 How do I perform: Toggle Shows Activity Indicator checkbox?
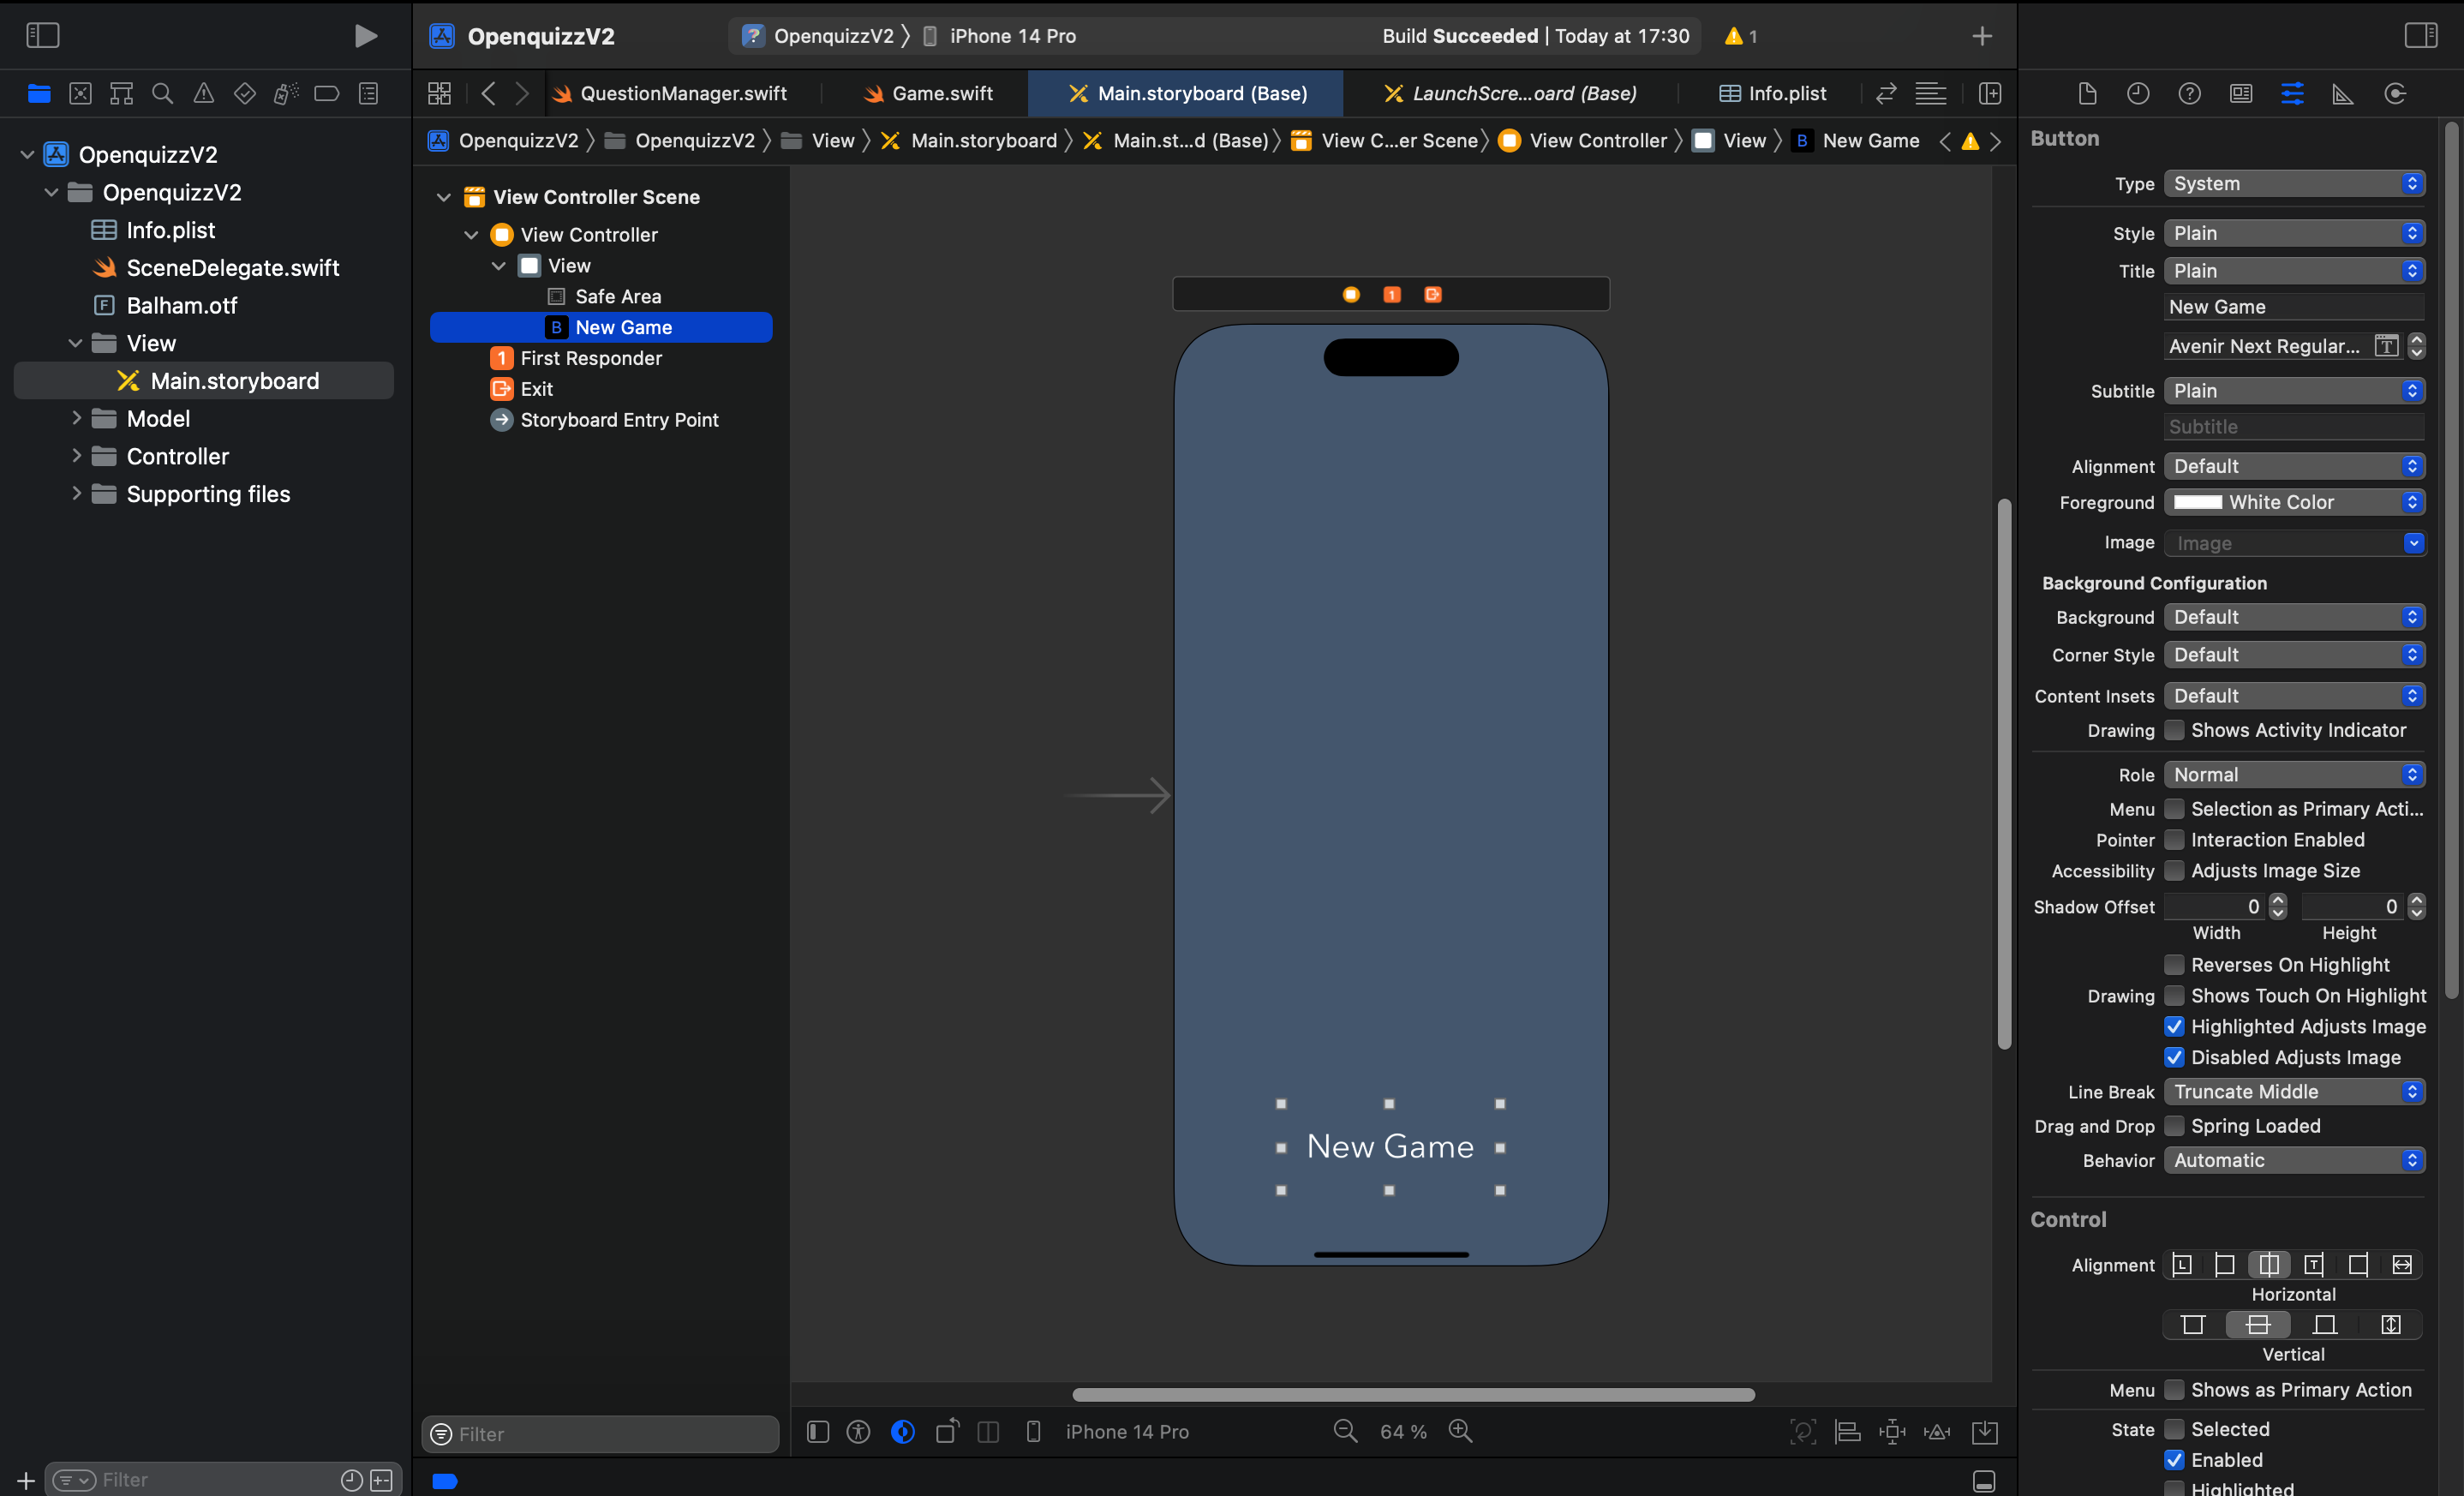[2174, 731]
